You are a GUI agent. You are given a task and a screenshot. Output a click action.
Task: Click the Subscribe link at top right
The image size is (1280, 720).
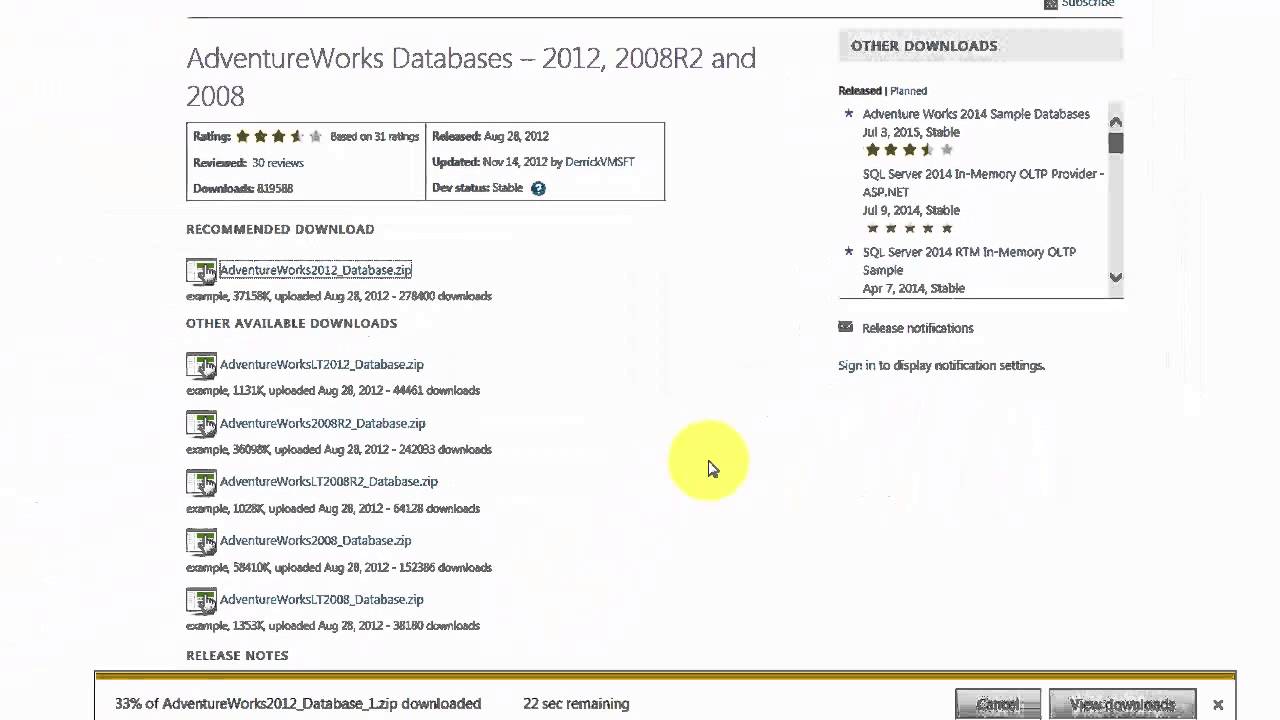(1088, 4)
